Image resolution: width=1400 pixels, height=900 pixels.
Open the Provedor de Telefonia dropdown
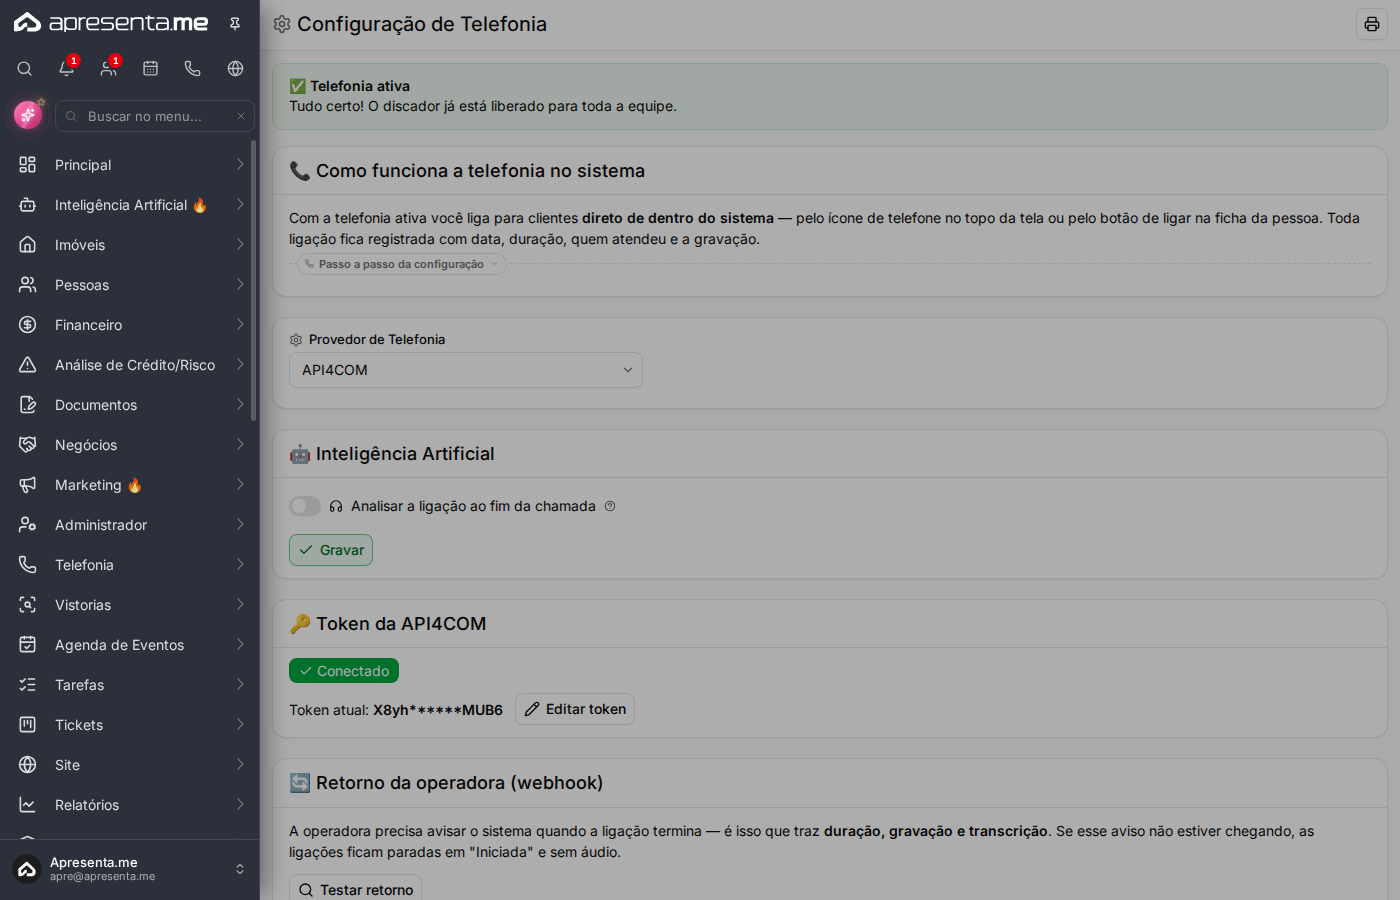tap(466, 370)
